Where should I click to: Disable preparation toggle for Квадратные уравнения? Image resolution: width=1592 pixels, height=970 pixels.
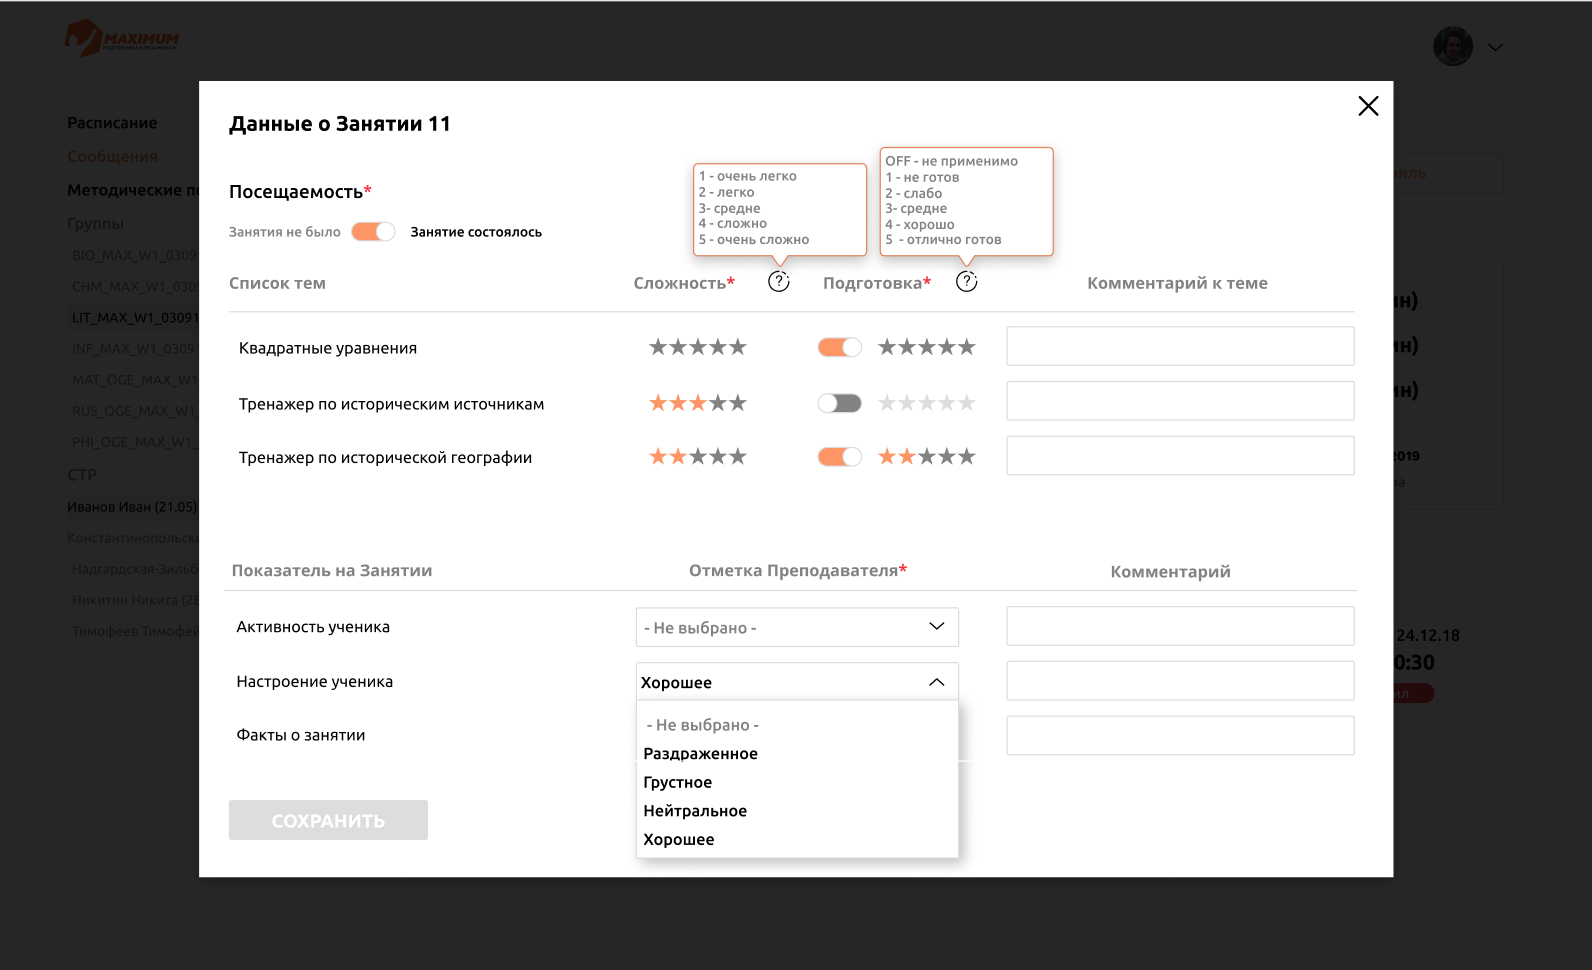pos(840,347)
